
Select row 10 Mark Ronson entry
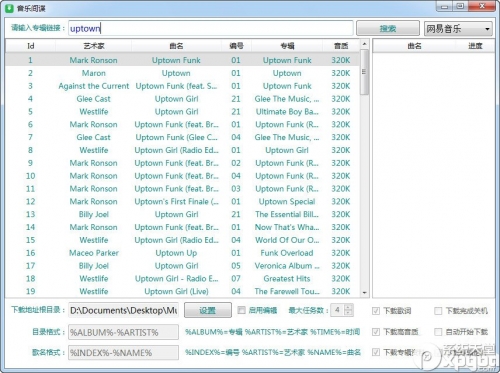183,176
